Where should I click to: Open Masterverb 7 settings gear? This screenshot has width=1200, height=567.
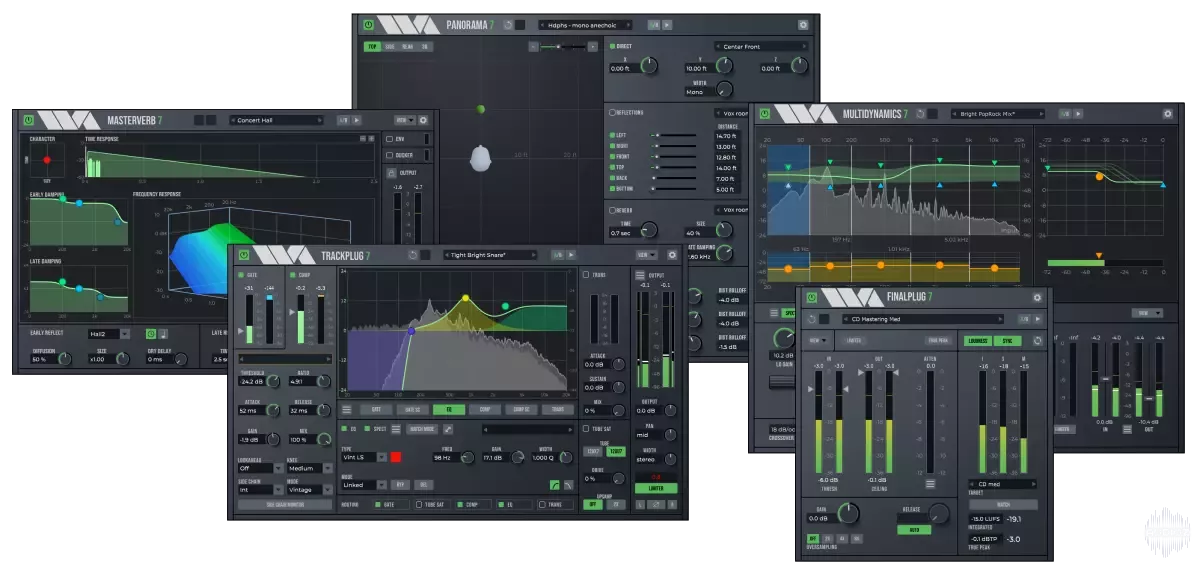pos(423,120)
